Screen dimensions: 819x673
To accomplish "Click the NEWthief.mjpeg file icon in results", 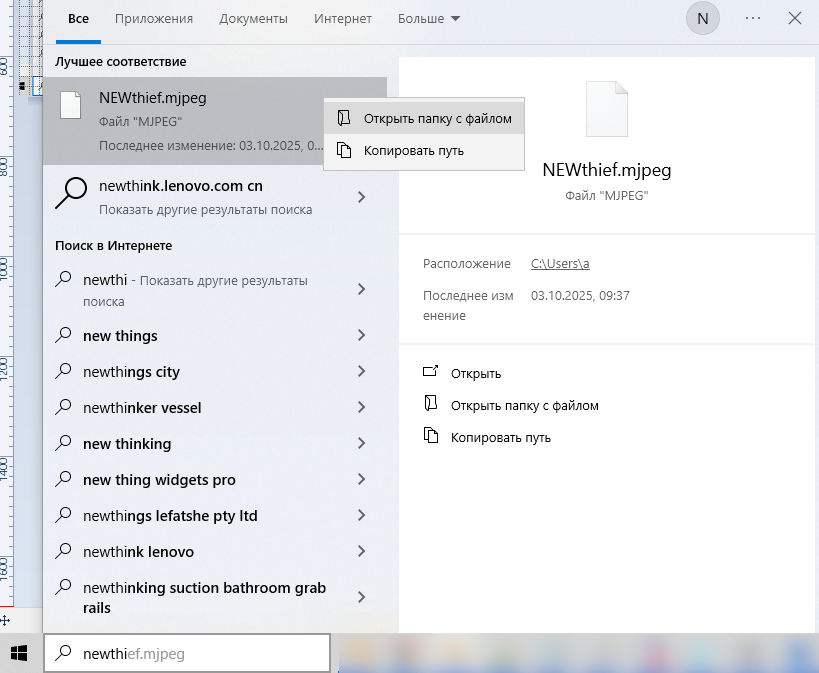I will [x=70, y=106].
